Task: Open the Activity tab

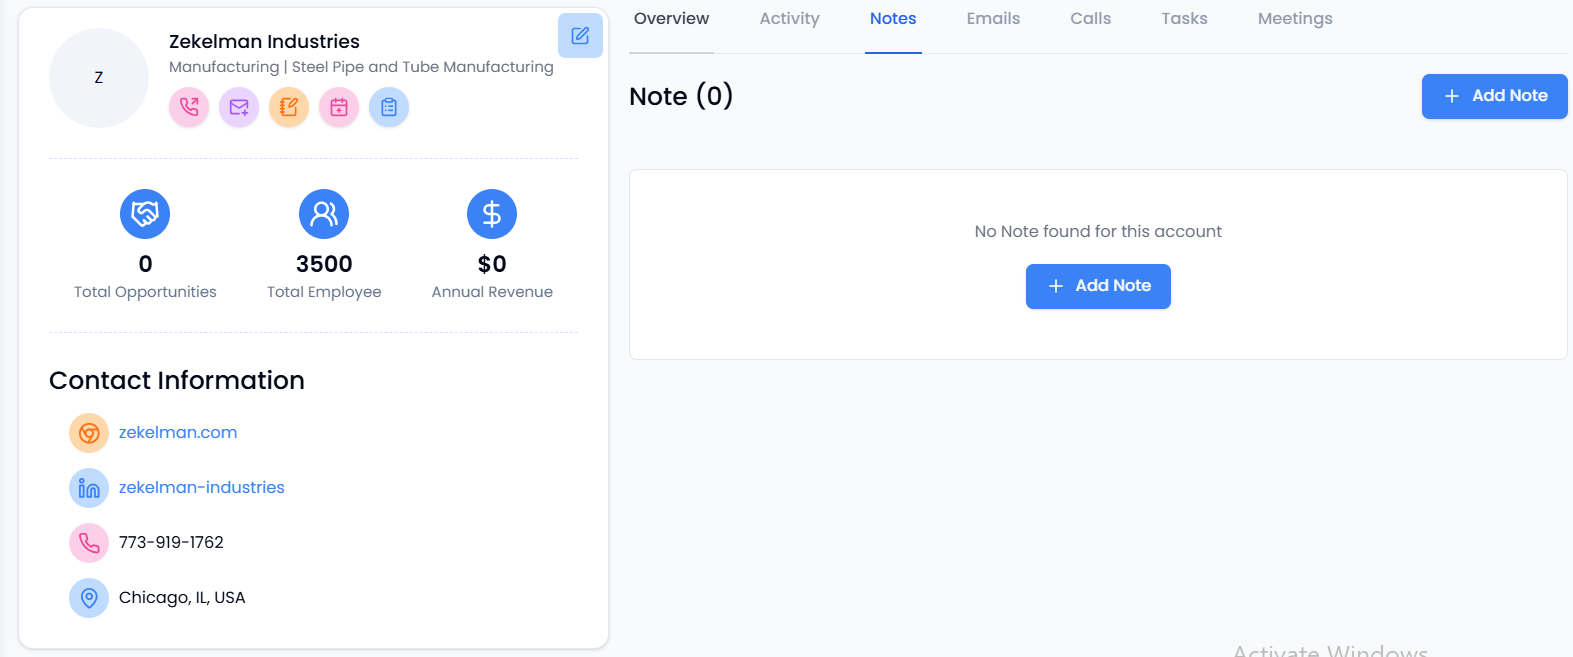Action: coord(789,19)
